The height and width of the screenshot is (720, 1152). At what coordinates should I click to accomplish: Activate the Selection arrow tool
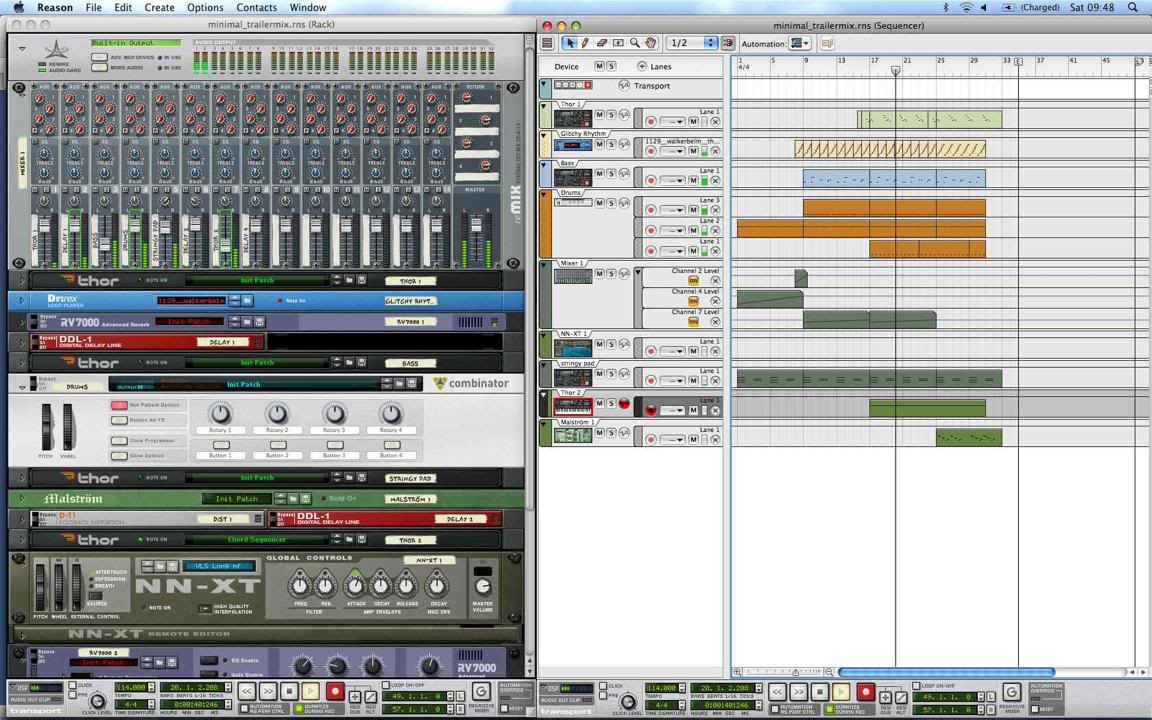tap(569, 43)
